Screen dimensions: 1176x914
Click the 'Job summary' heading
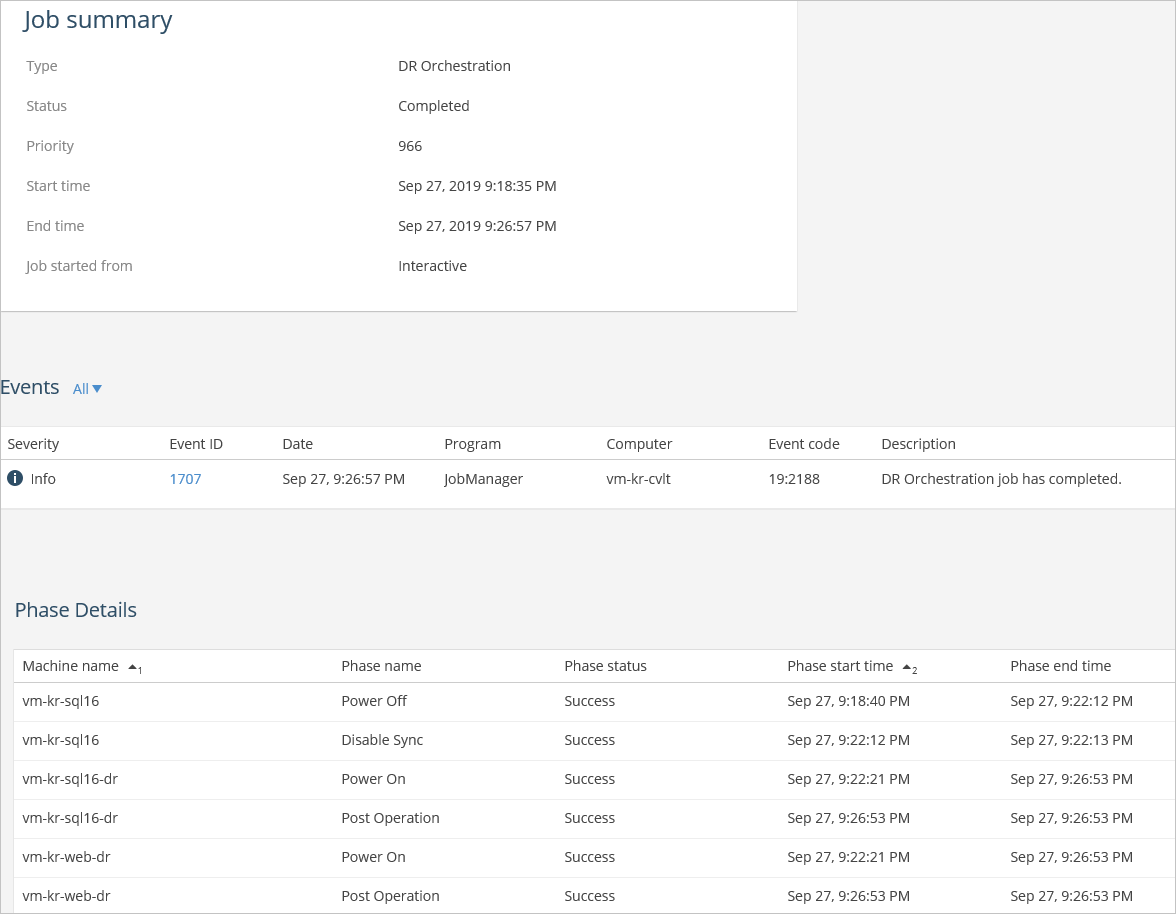pyautogui.click(x=98, y=19)
